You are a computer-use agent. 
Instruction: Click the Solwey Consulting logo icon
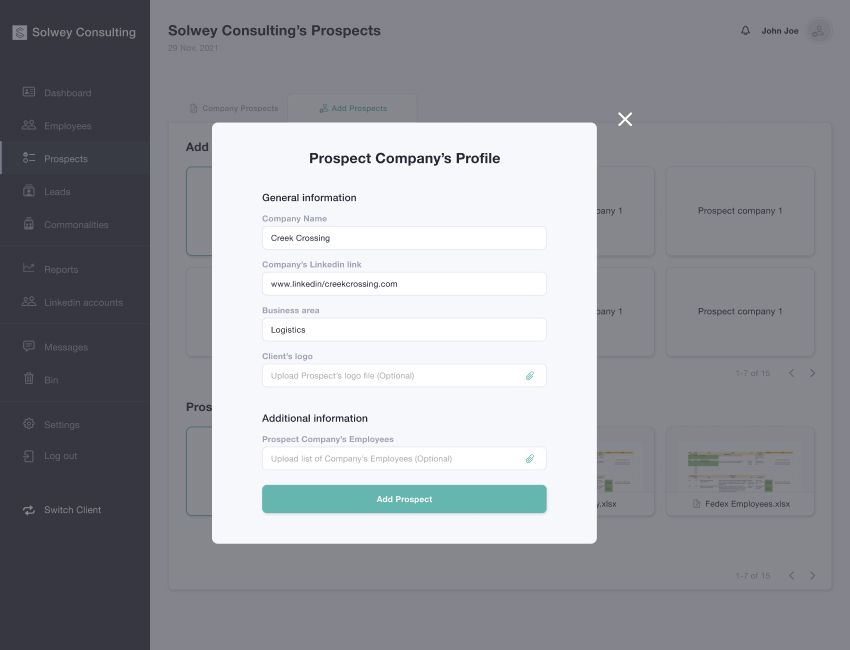tap(20, 33)
